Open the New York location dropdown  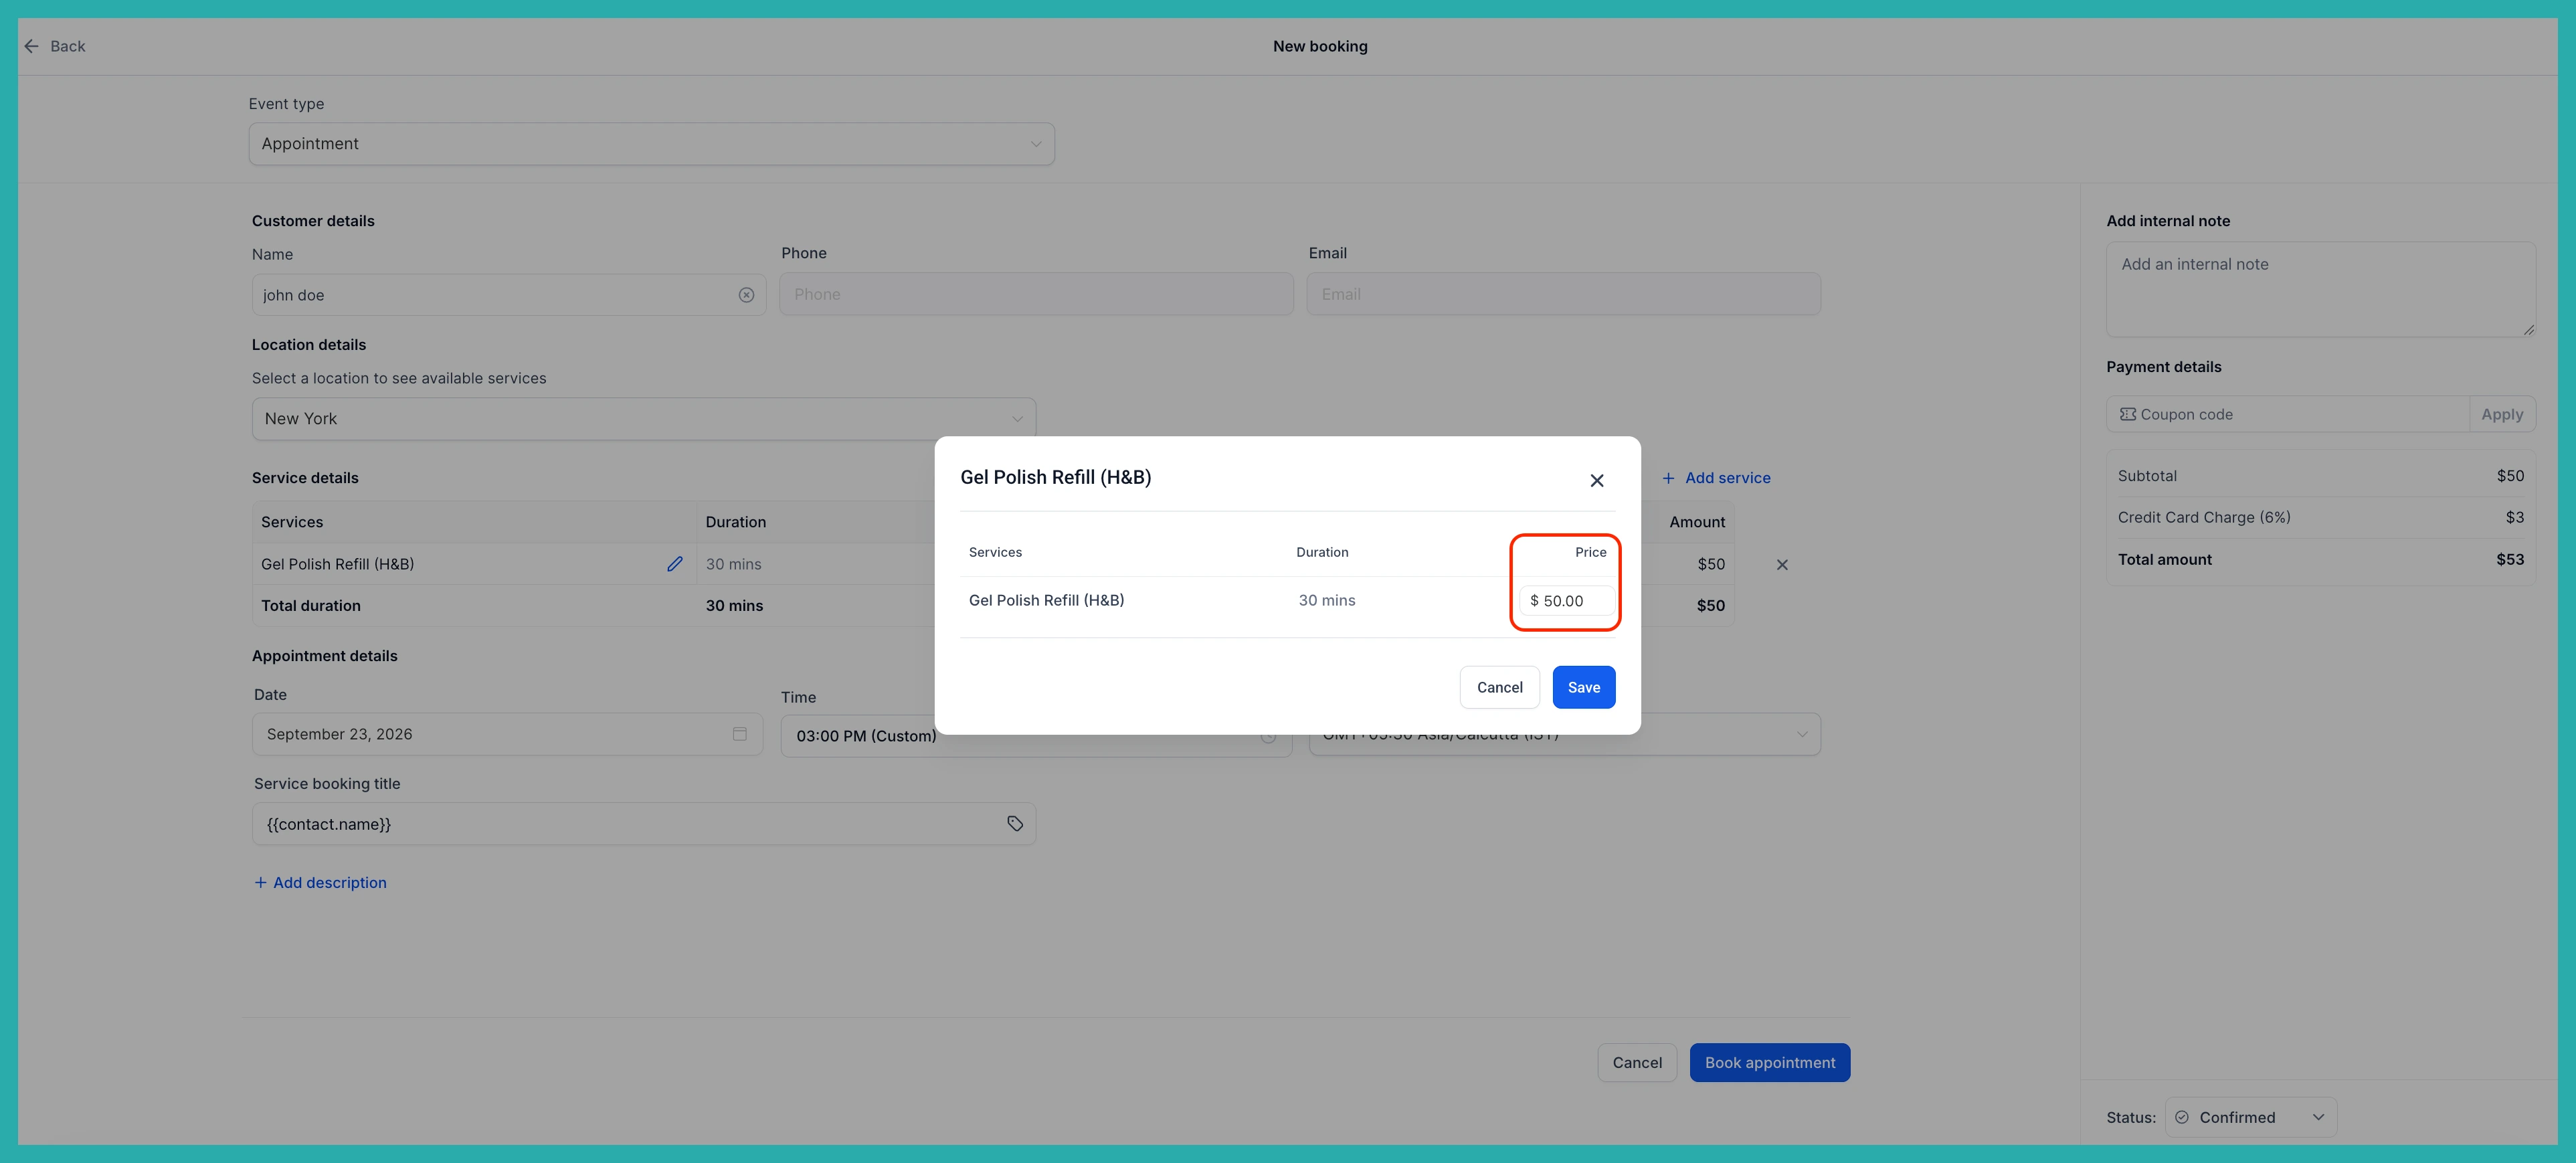pyautogui.click(x=643, y=419)
